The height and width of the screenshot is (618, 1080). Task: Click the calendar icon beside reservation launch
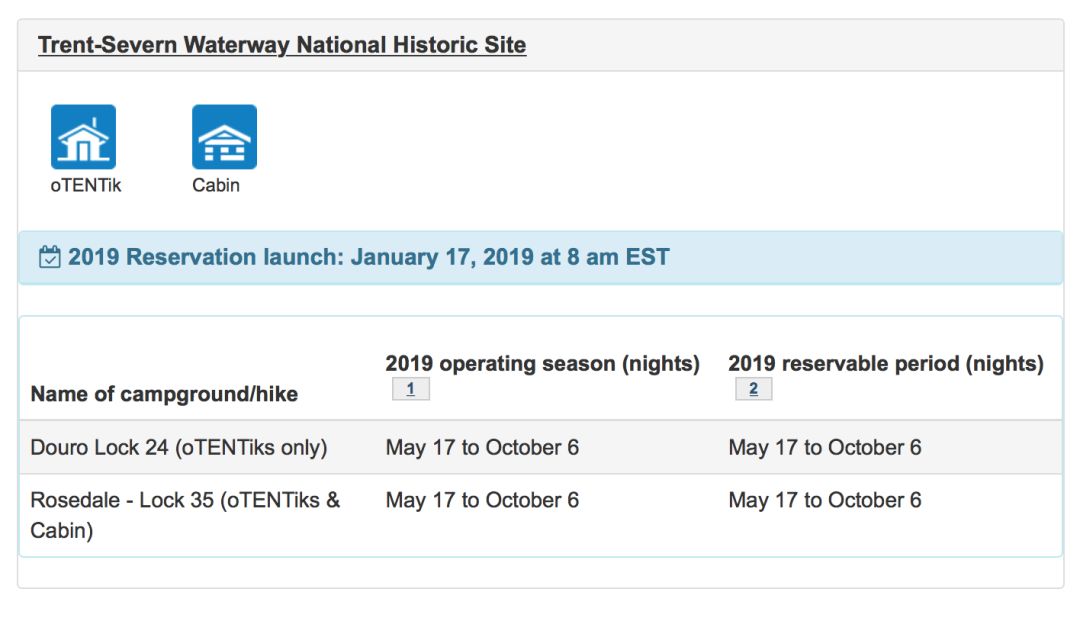pyautogui.click(x=50, y=256)
